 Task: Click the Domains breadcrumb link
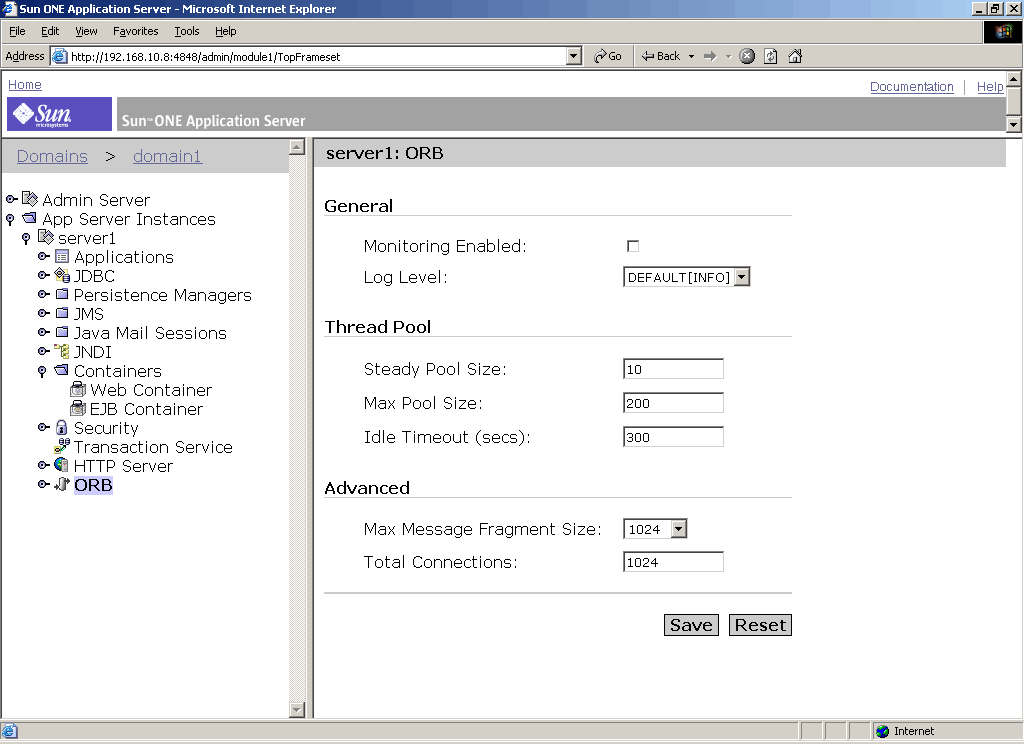coord(52,156)
